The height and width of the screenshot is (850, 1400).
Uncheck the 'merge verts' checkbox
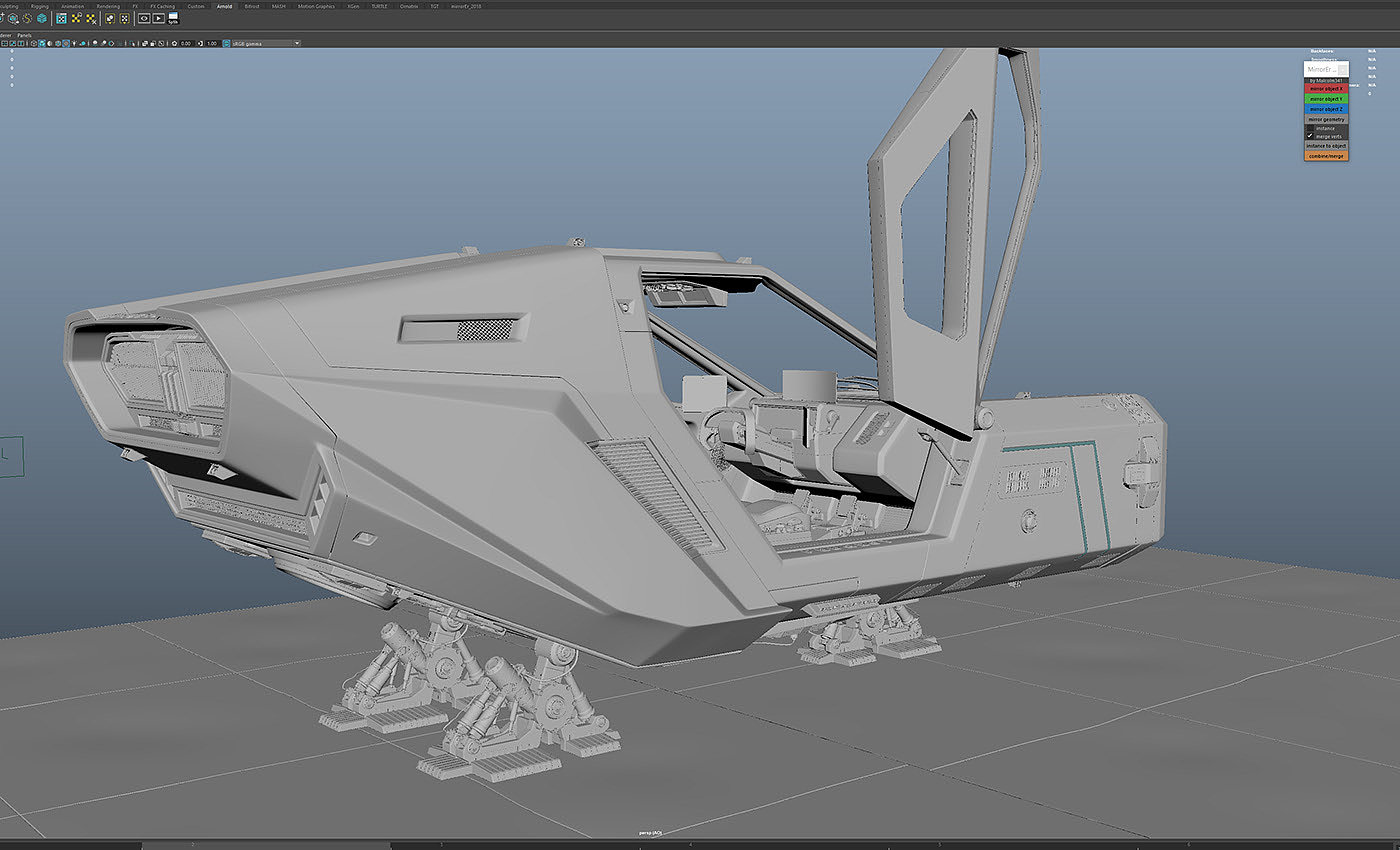[x=1309, y=136]
